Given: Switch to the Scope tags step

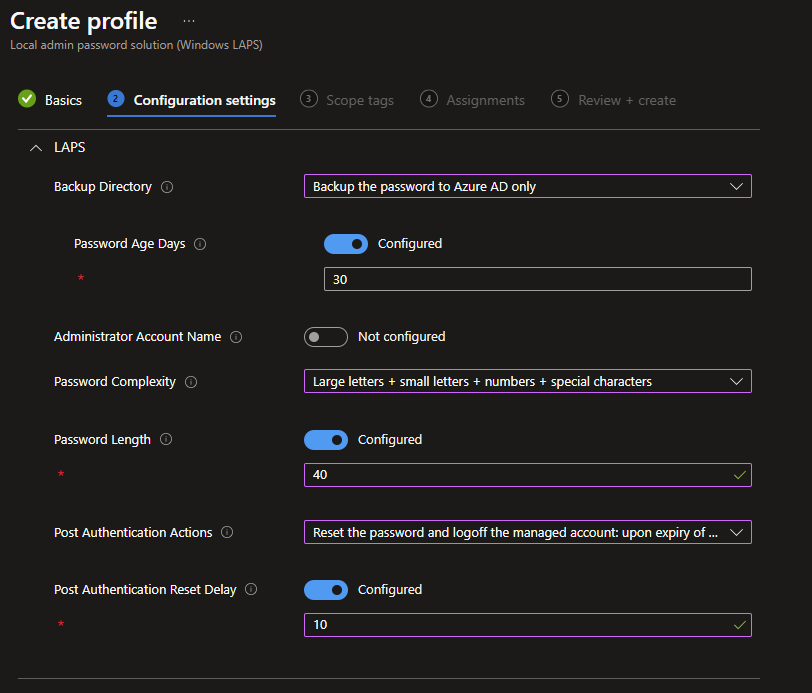Looking at the screenshot, I should coord(347,100).
